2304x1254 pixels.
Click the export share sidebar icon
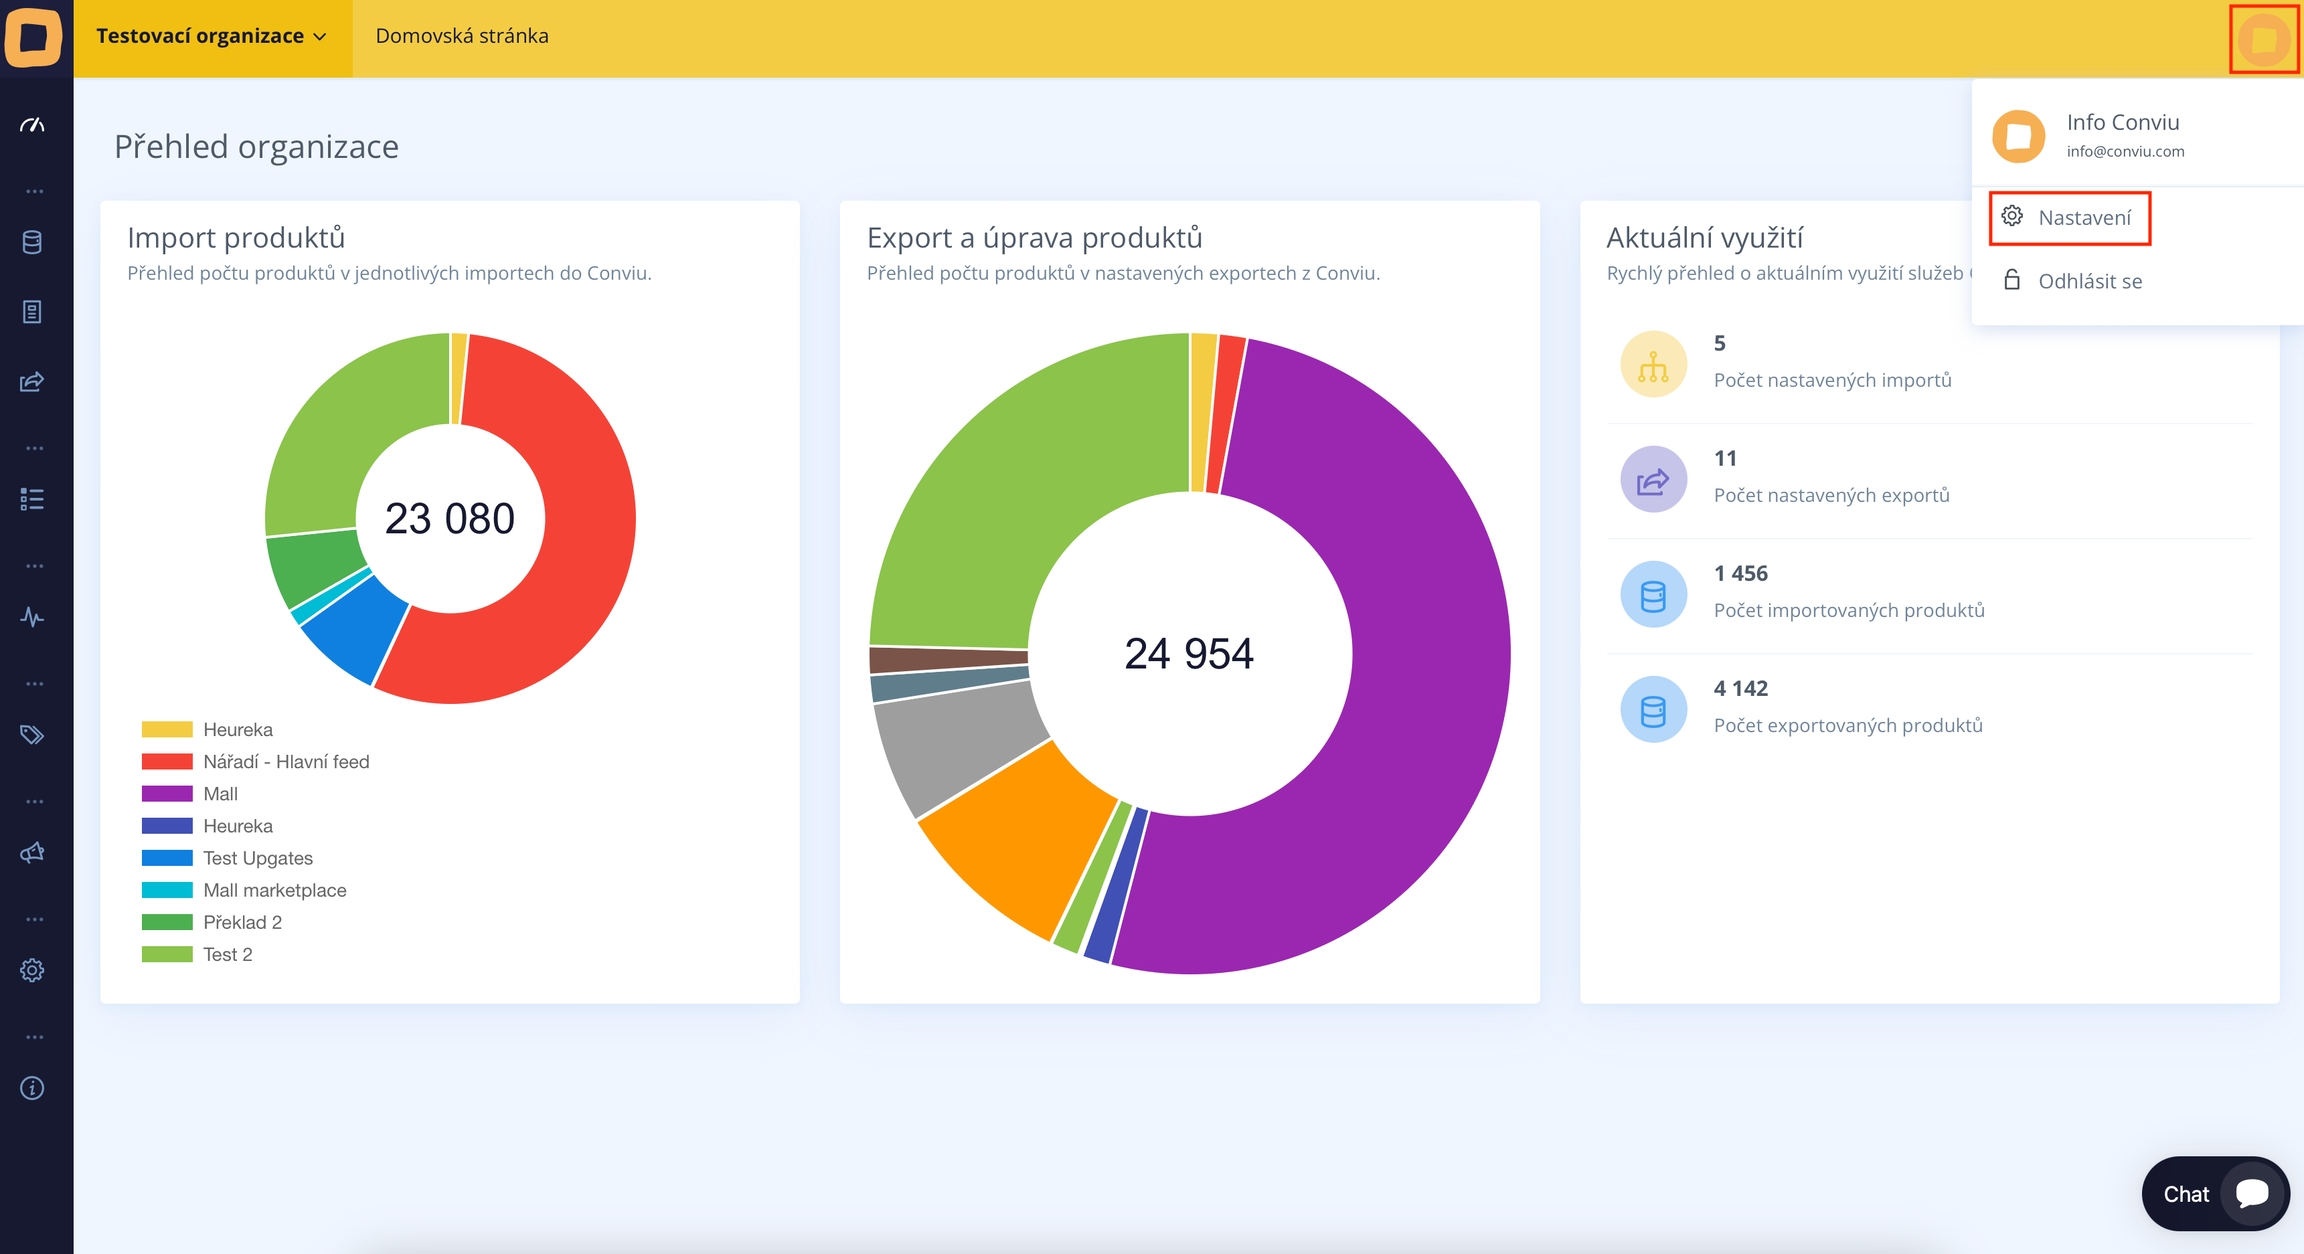(x=32, y=382)
